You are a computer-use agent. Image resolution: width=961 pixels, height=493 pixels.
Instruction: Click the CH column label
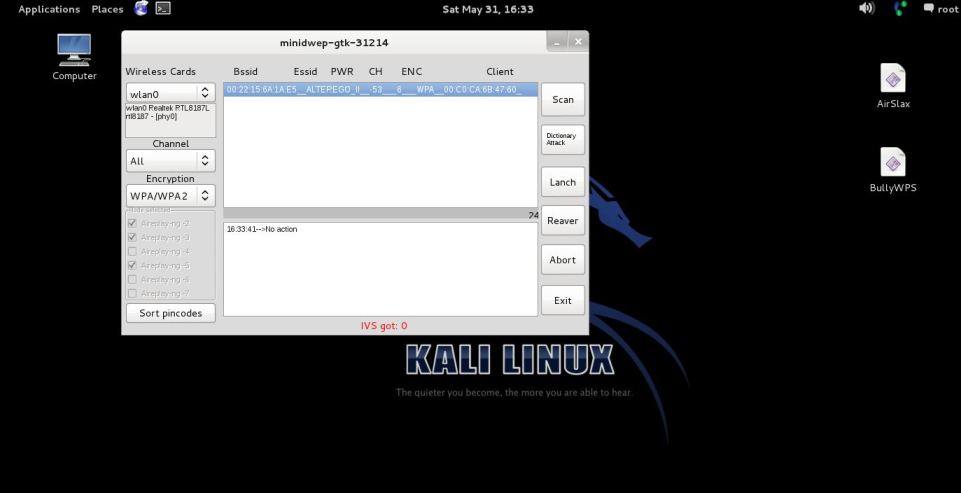click(x=376, y=72)
